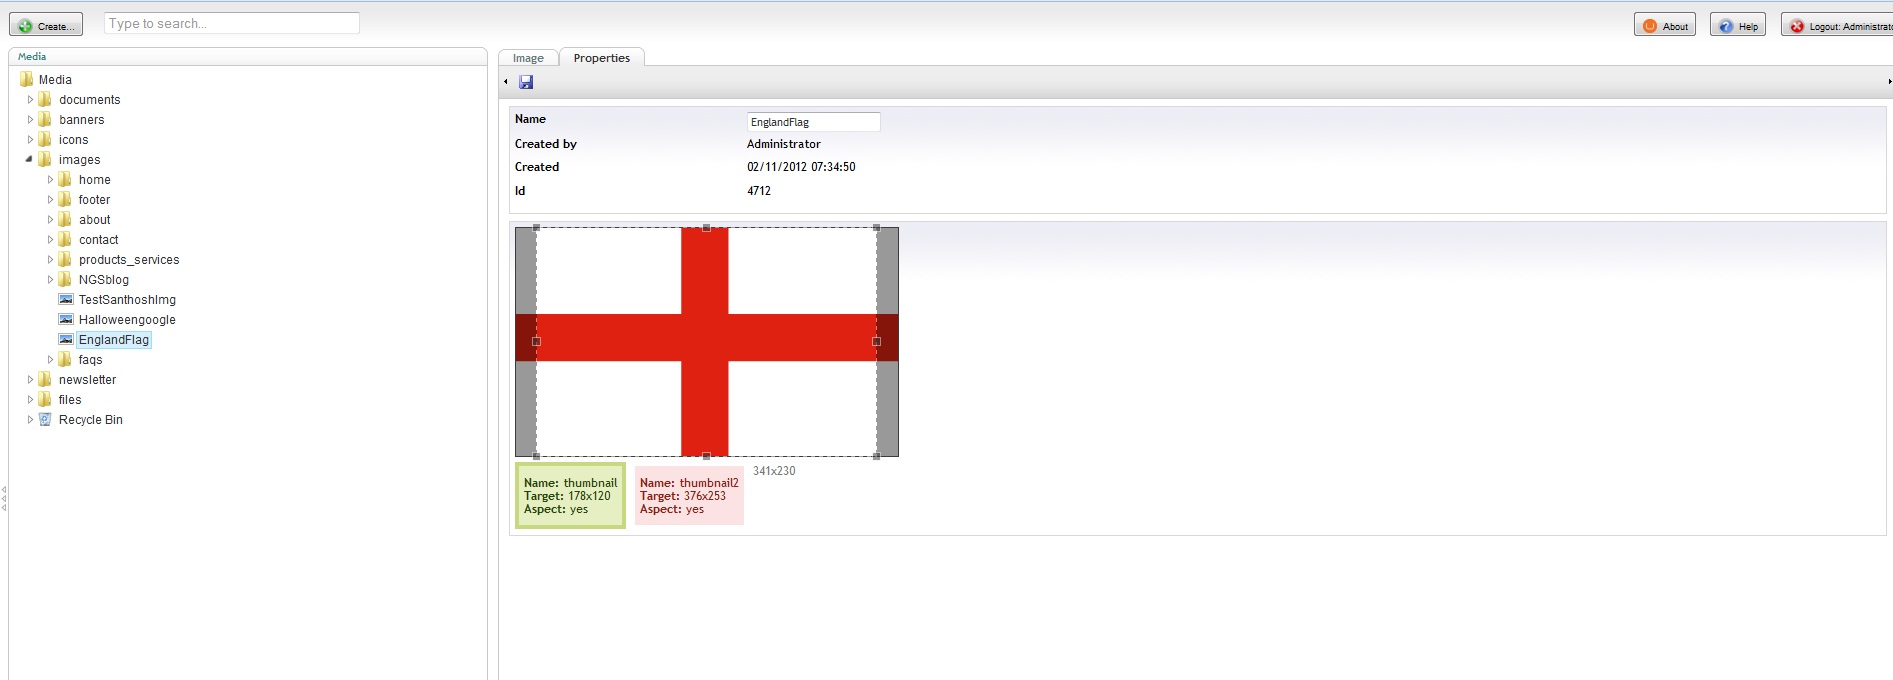The width and height of the screenshot is (1893, 680).
Task: Click the banners folder icon
Action: point(45,119)
